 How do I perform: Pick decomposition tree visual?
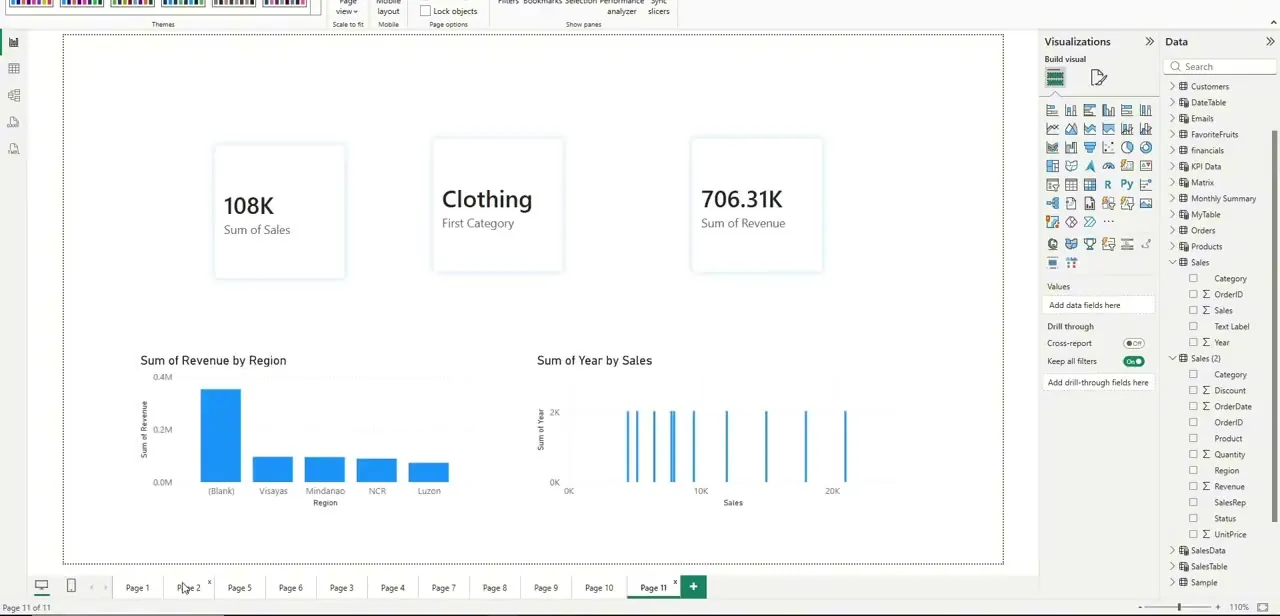(x=1052, y=203)
